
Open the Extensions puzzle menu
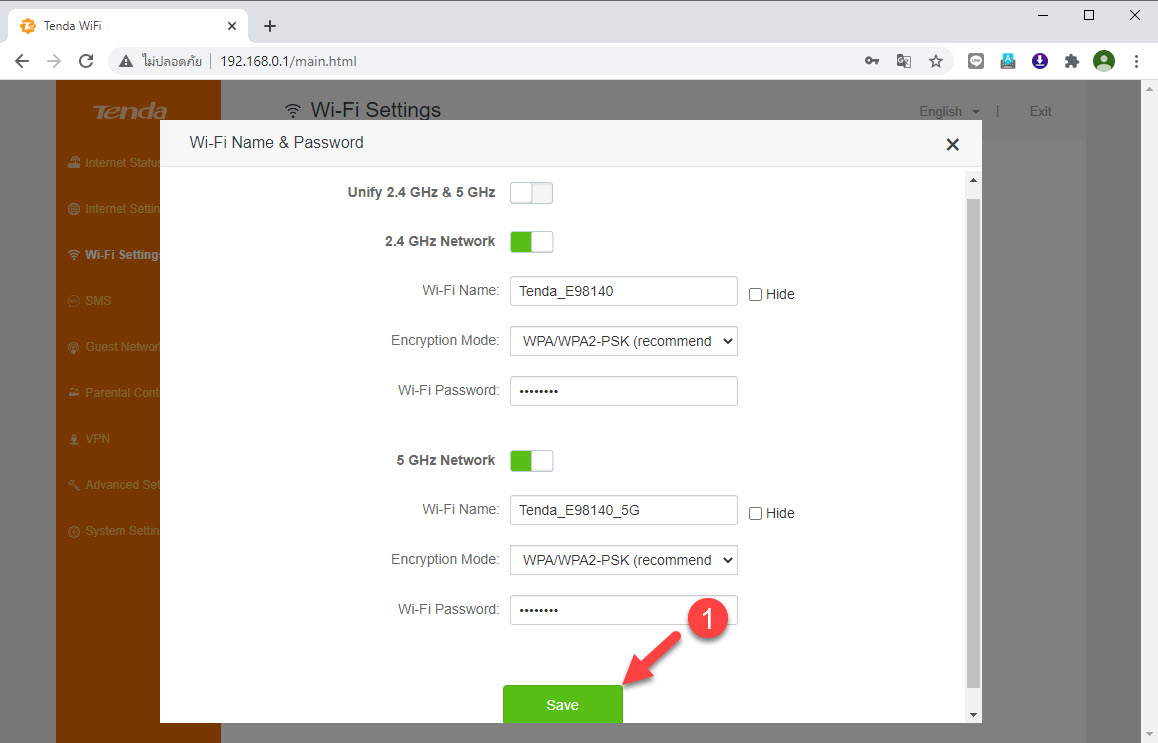click(1072, 61)
